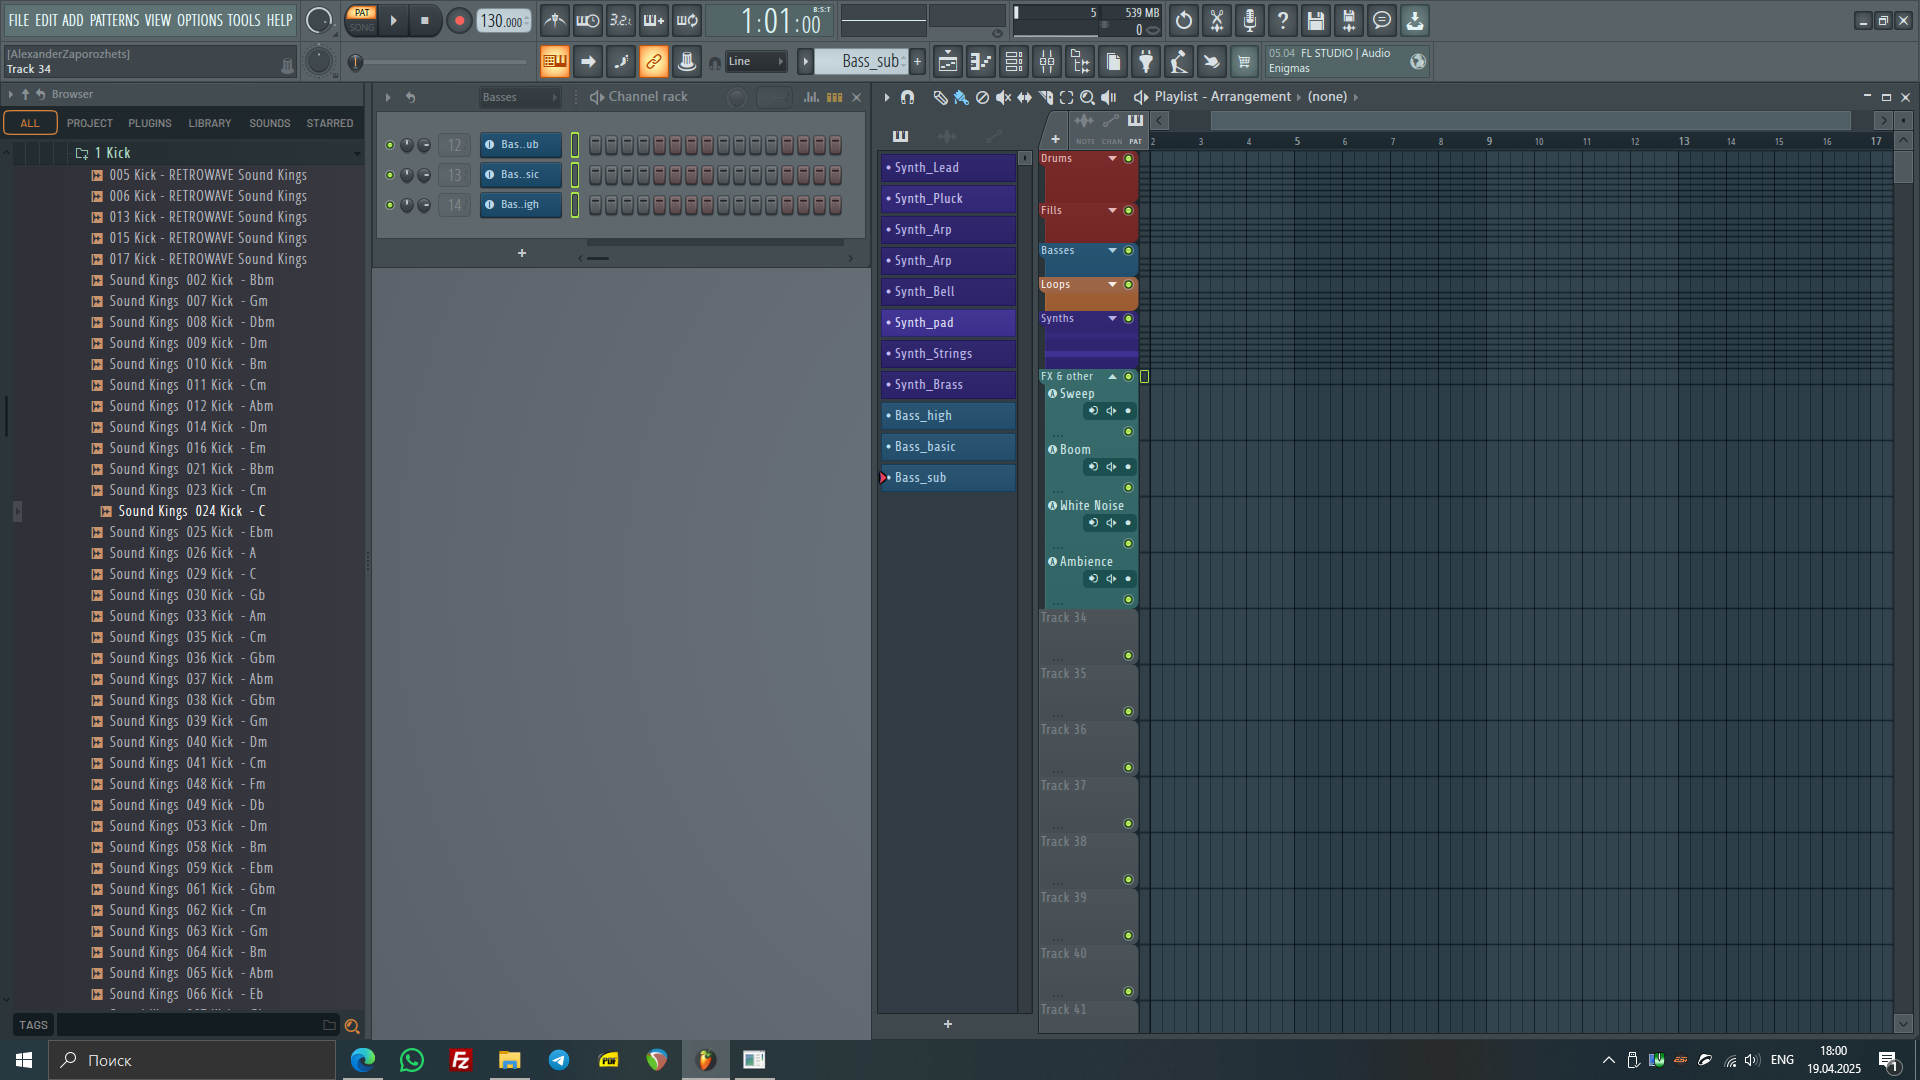Open the Line snap dropdown
1920x1080 pixels.
click(755, 62)
